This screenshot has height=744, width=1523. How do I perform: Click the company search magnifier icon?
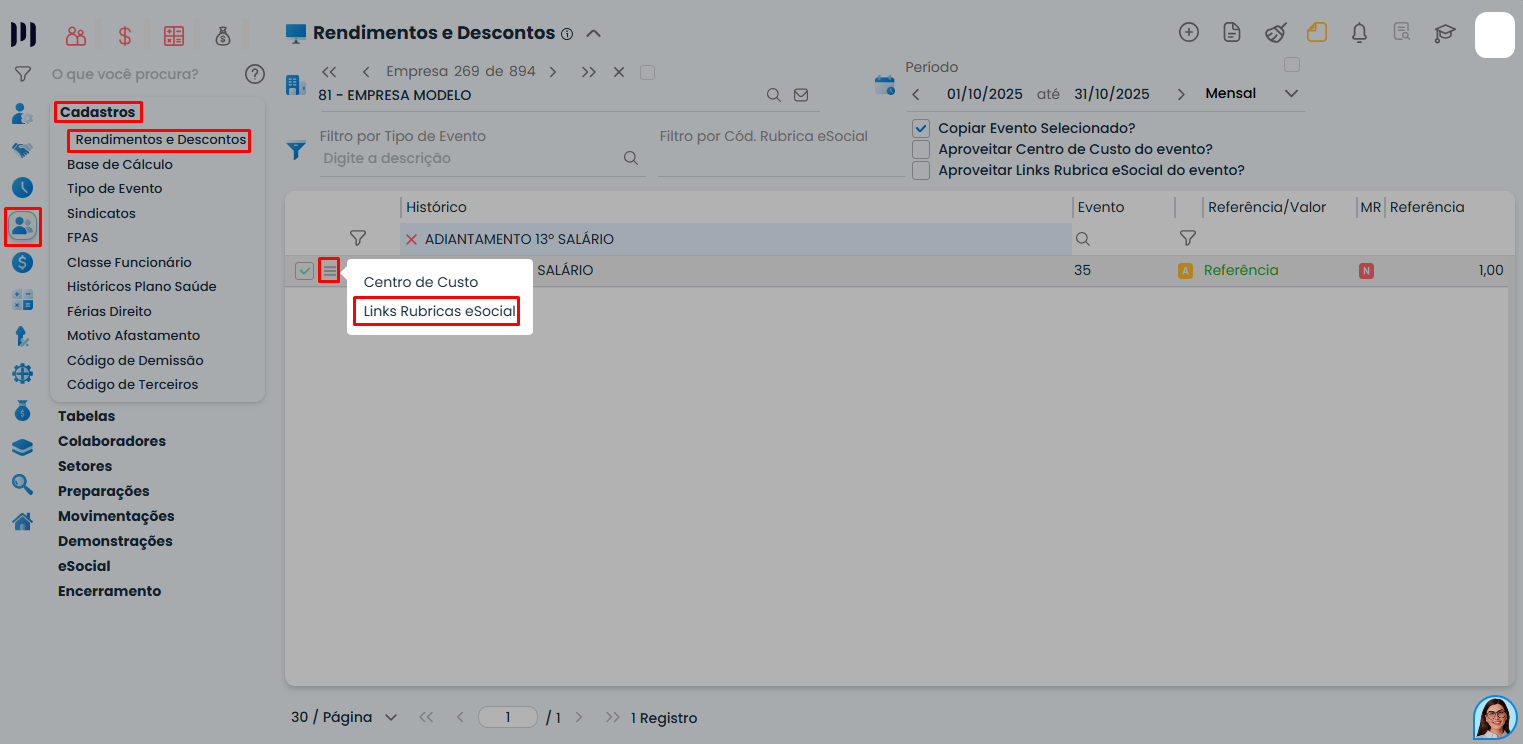point(773,95)
